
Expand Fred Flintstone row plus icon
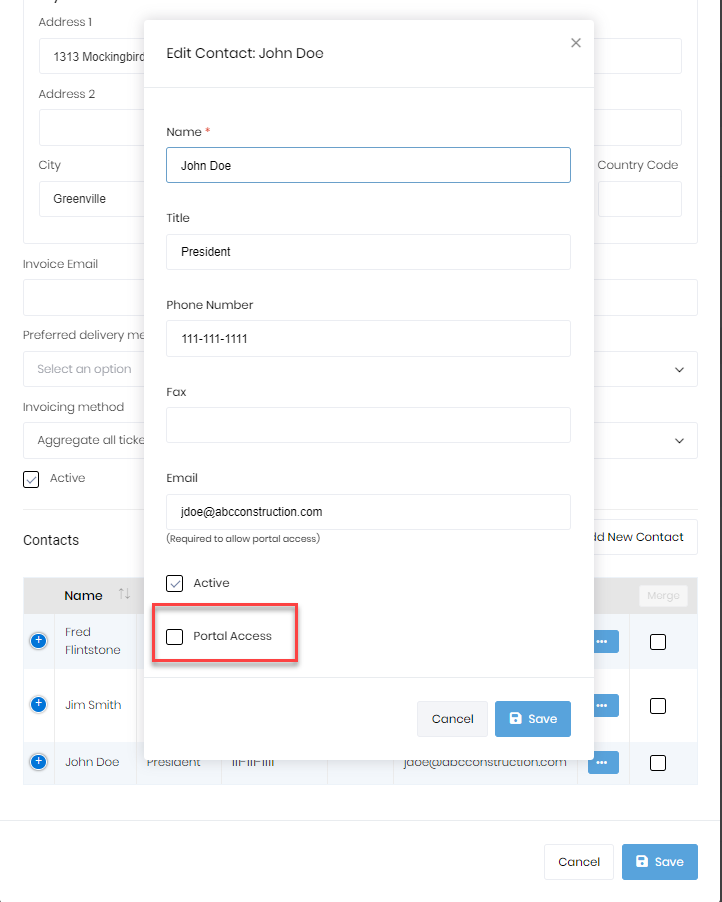(x=39, y=640)
